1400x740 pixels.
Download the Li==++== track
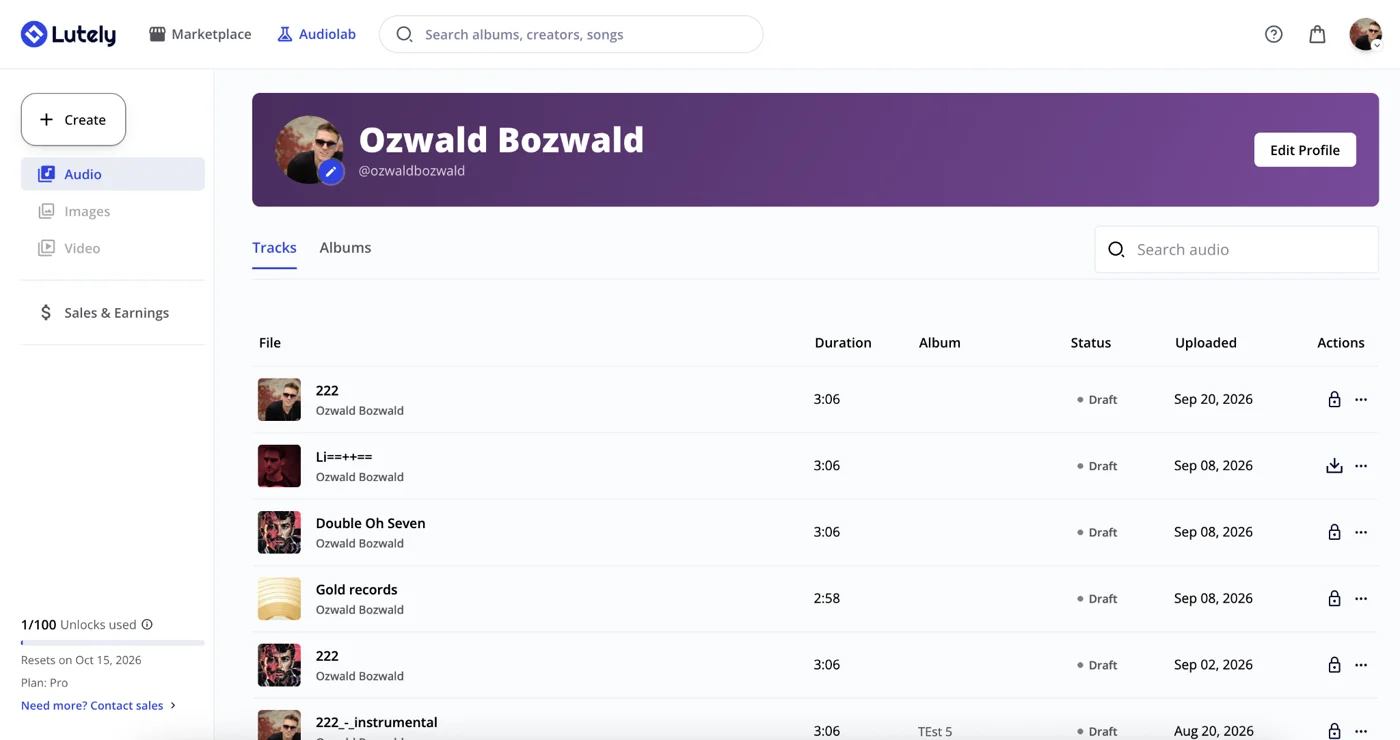point(1334,465)
